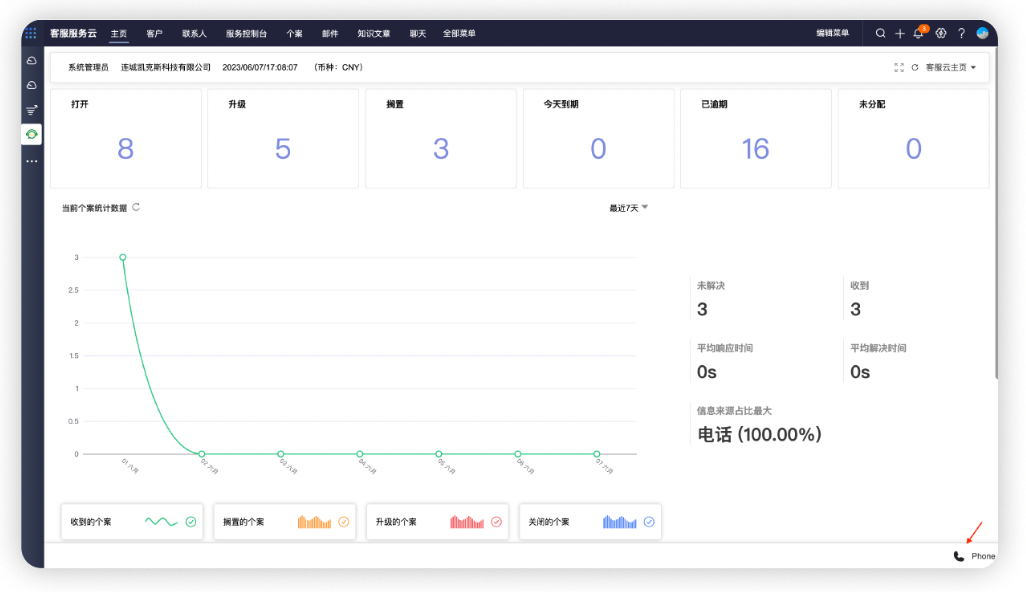Toggle the 搁置的个案 series check

click(x=344, y=522)
